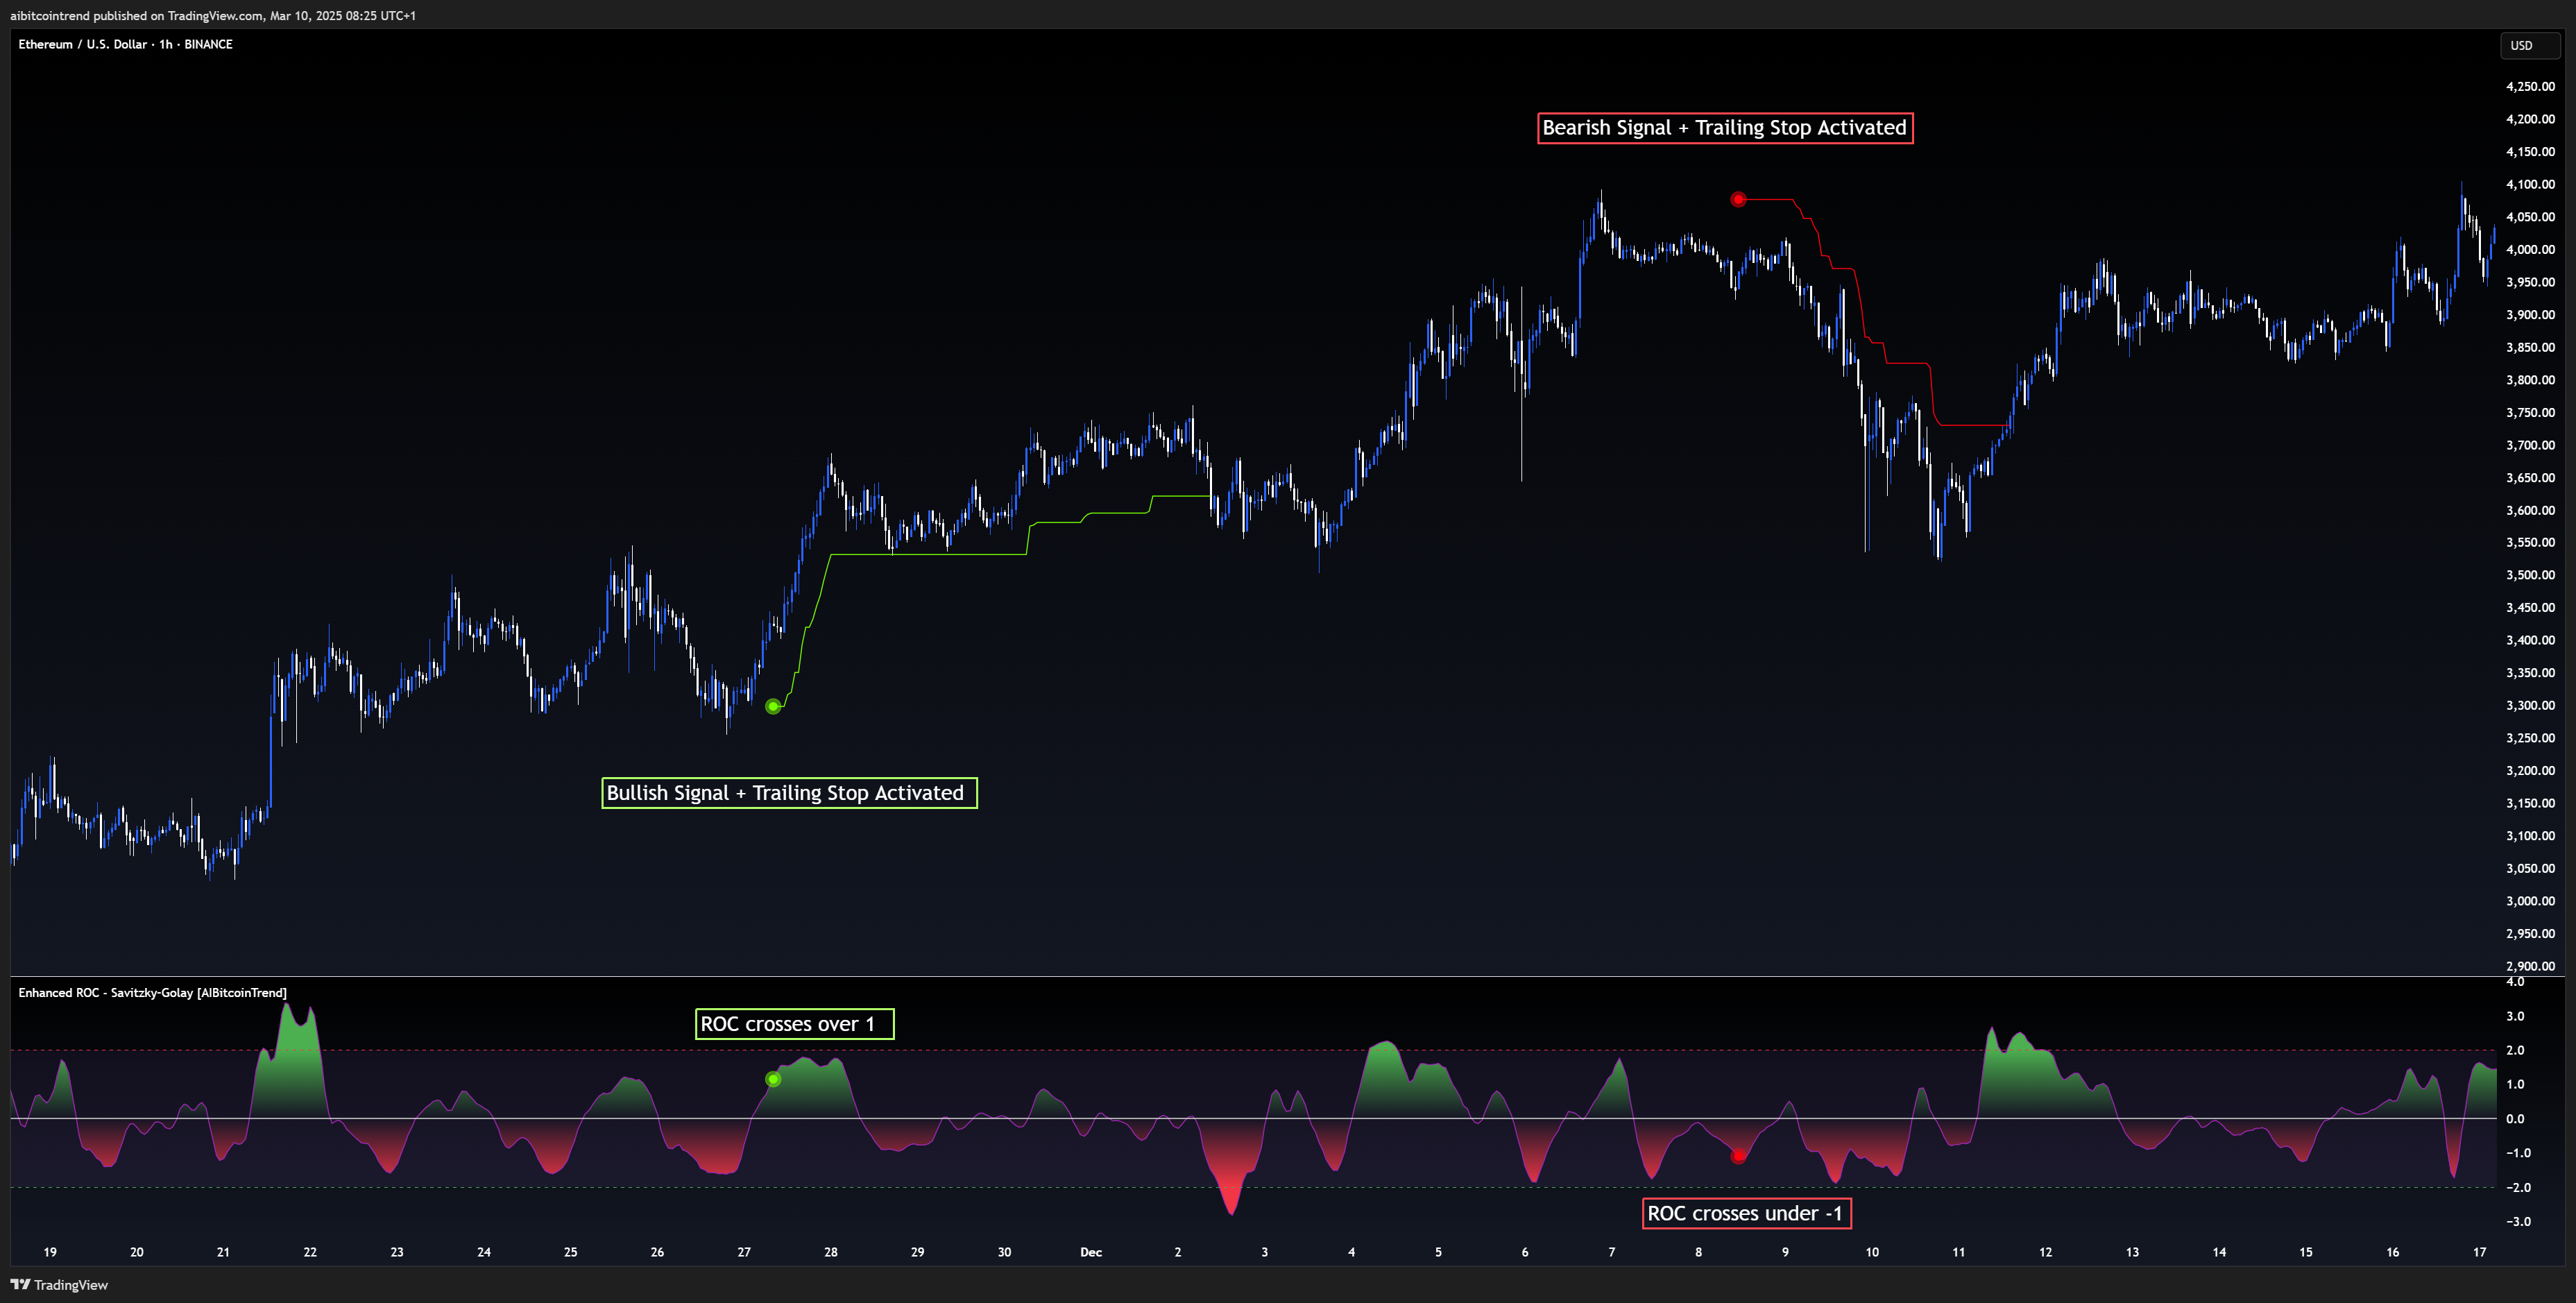
Task: Click the publication header text at top
Action: 213,15
